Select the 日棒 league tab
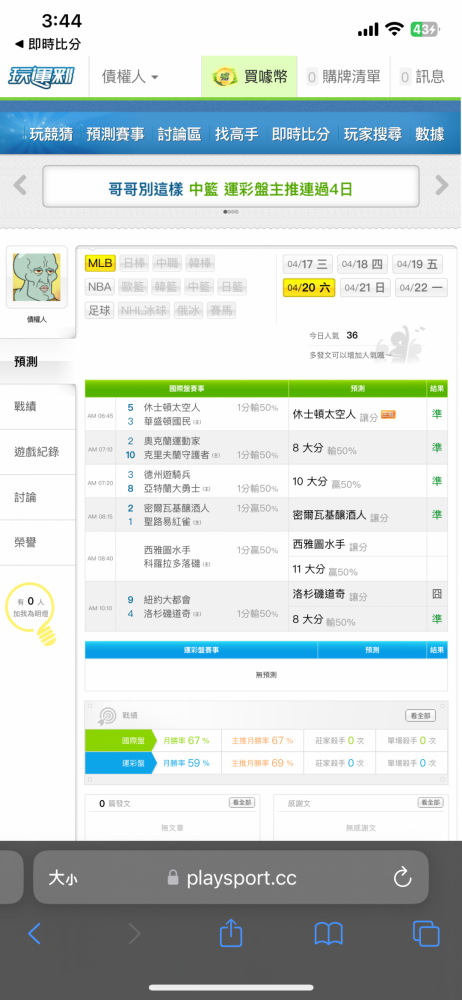This screenshot has width=462, height=1000. pos(134,263)
